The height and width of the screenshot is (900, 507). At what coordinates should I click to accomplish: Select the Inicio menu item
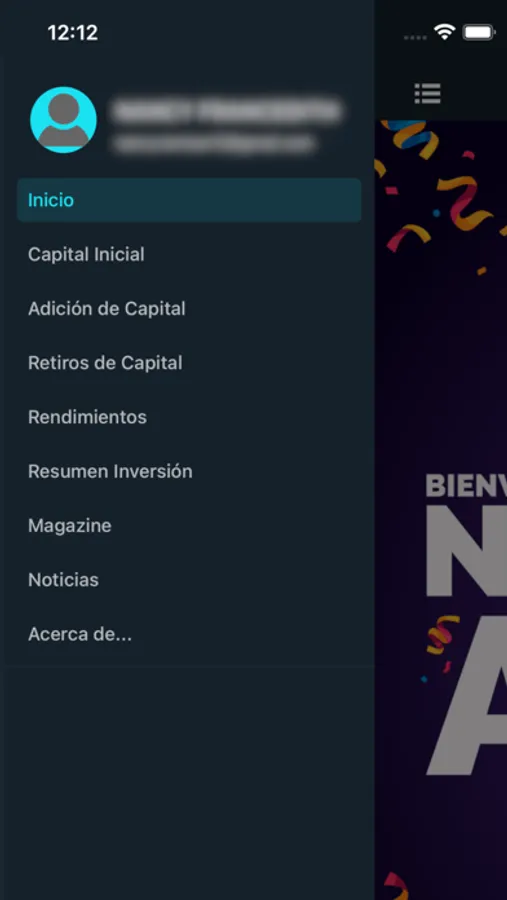189,200
